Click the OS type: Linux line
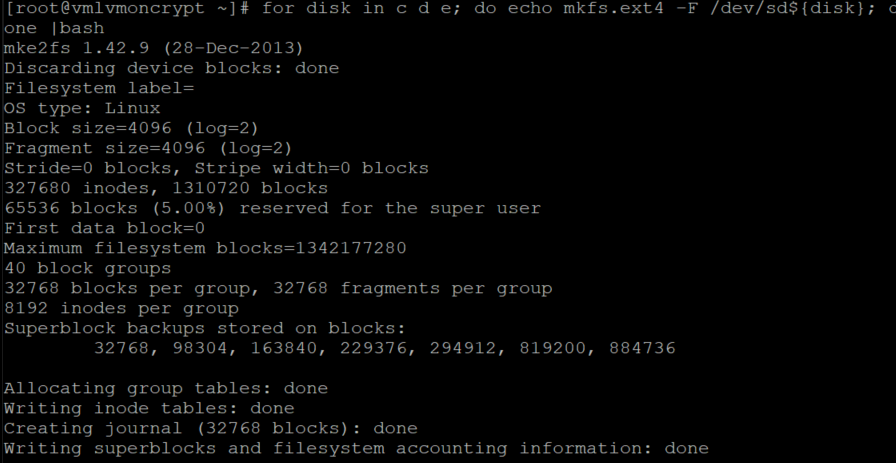The height and width of the screenshot is (463, 896). click(x=82, y=108)
